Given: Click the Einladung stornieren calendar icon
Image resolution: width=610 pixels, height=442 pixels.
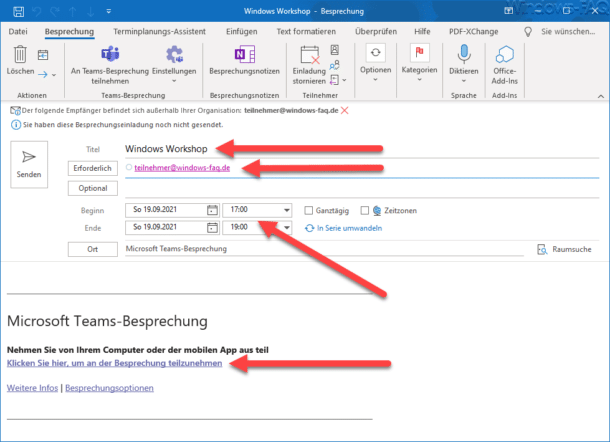Looking at the screenshot, I should (310, 55).
